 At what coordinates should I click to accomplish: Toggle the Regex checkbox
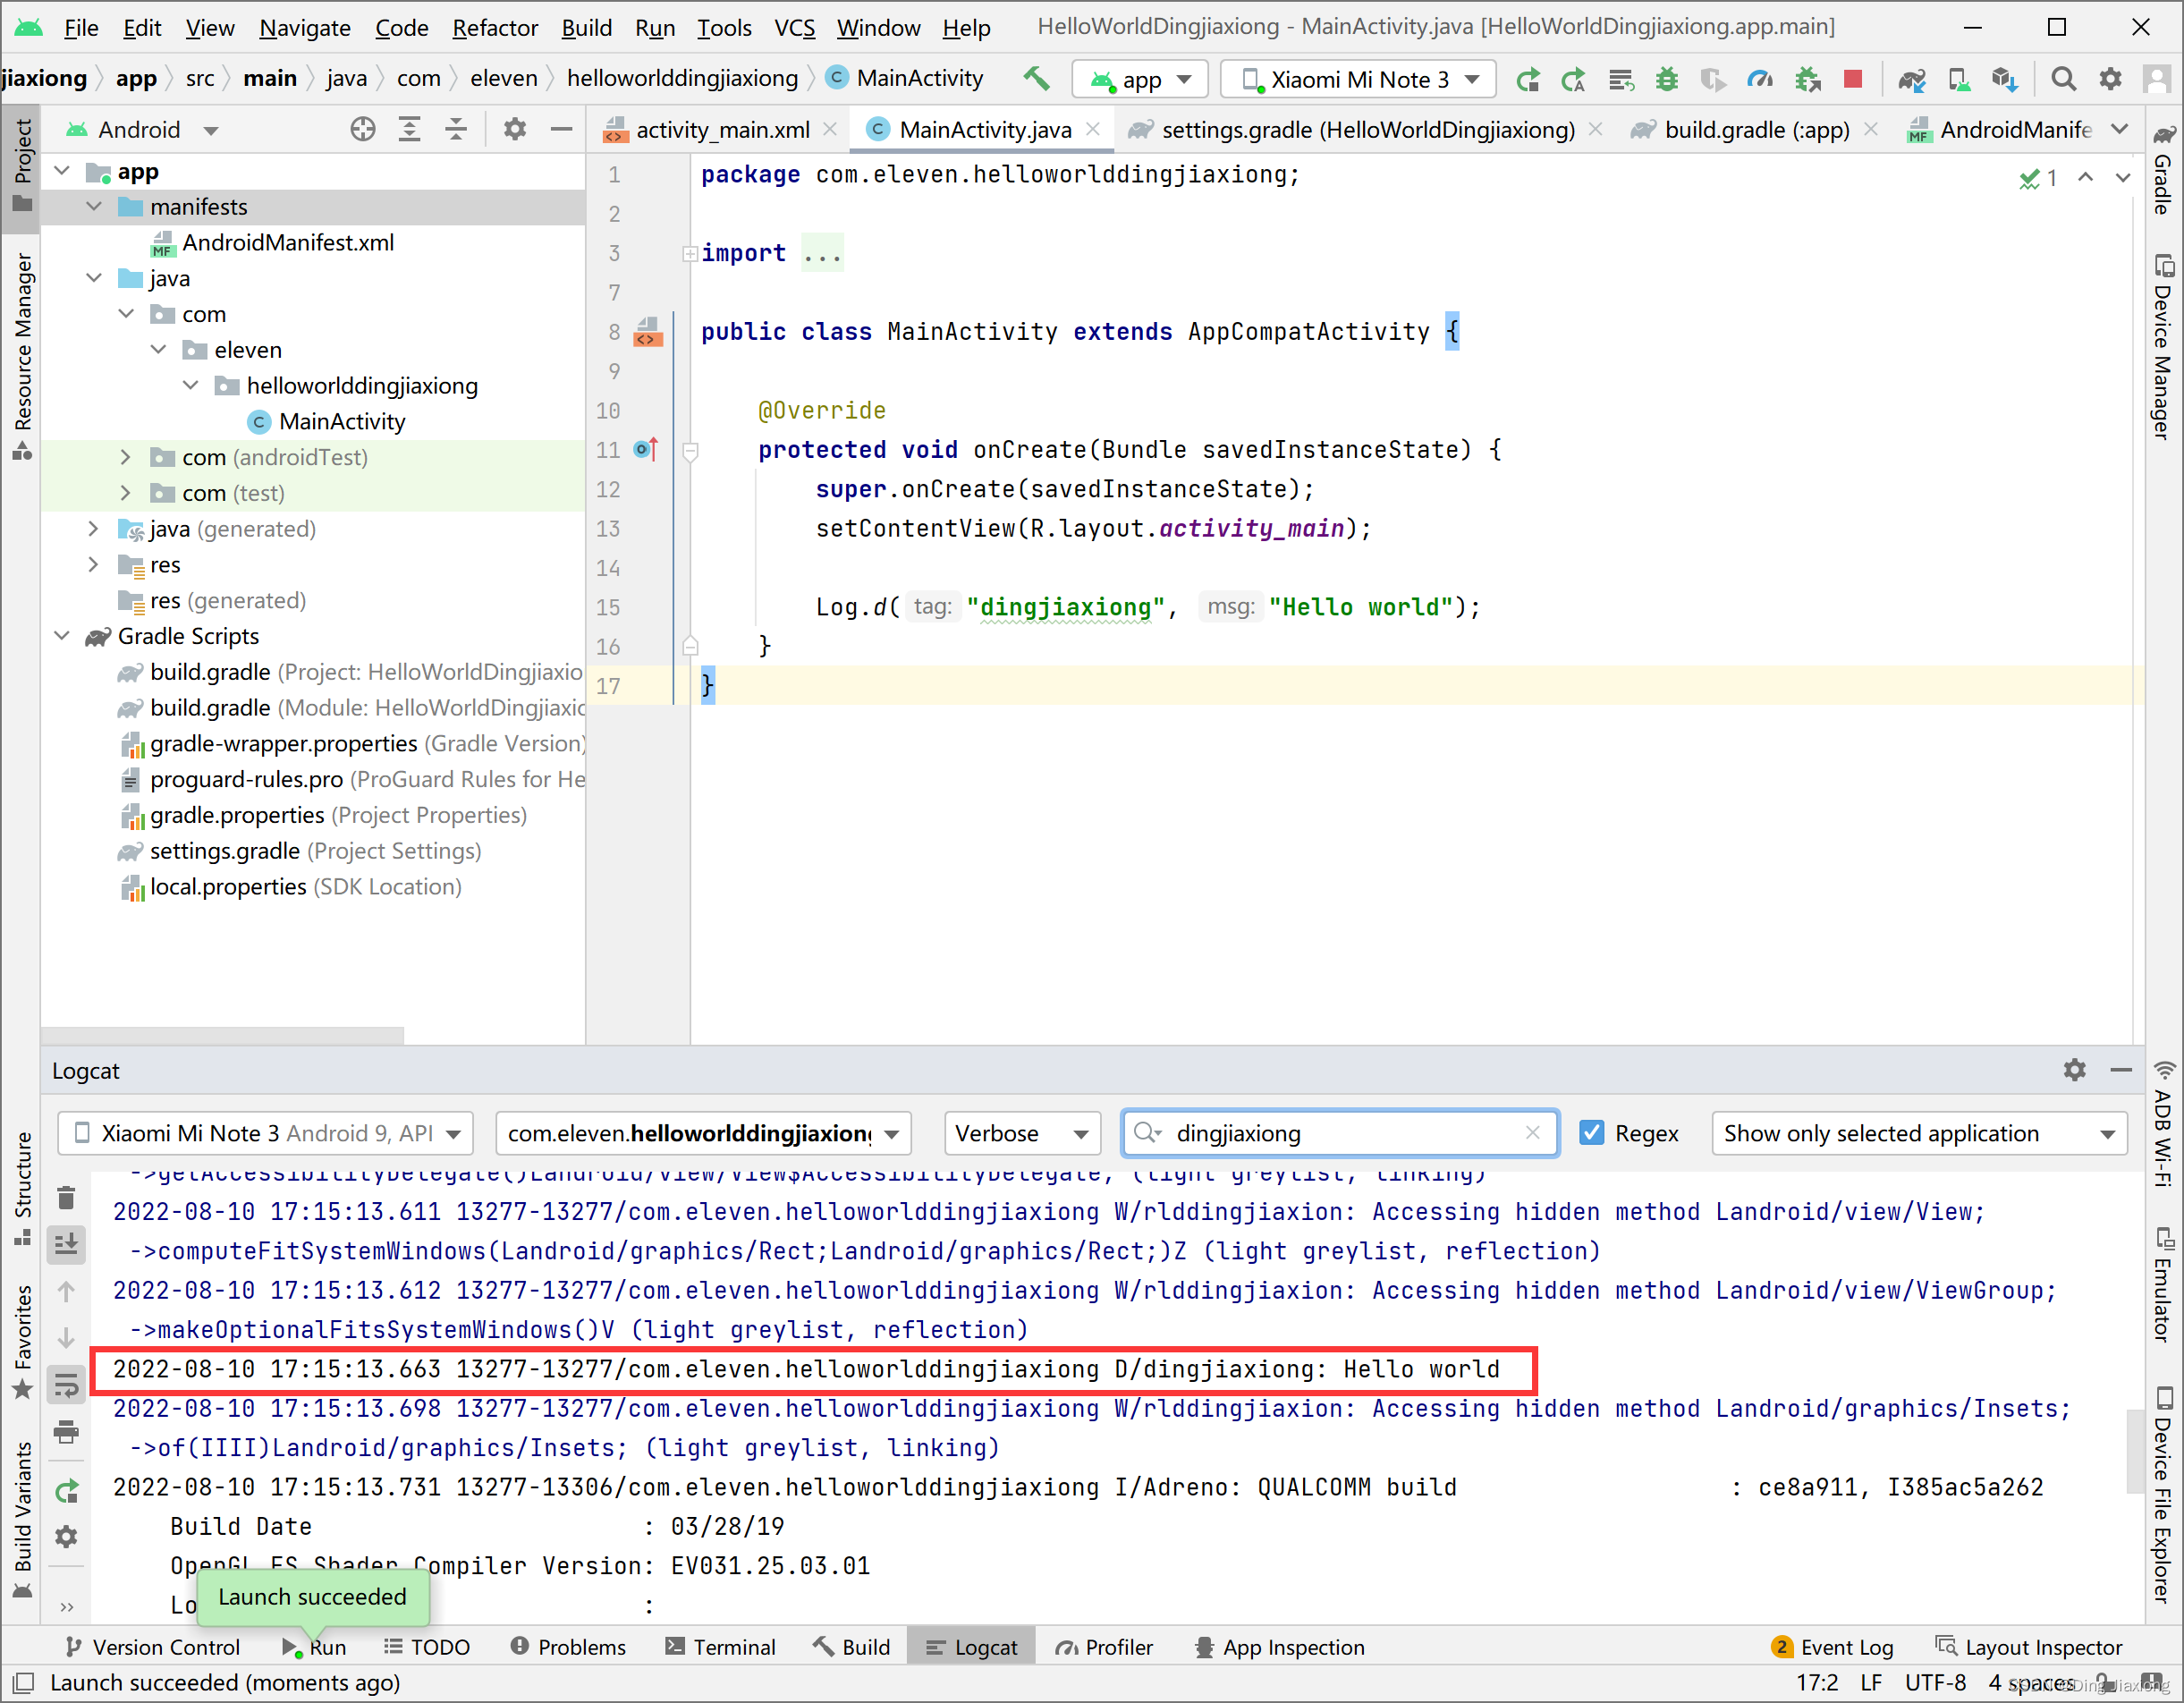[x=1591, y=1133]
